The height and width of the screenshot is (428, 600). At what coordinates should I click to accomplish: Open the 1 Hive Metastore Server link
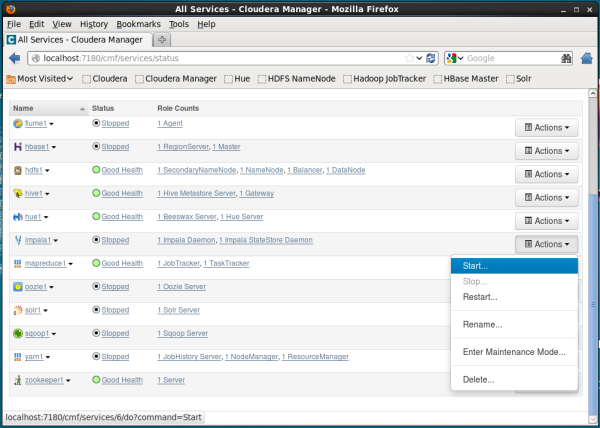196,194
